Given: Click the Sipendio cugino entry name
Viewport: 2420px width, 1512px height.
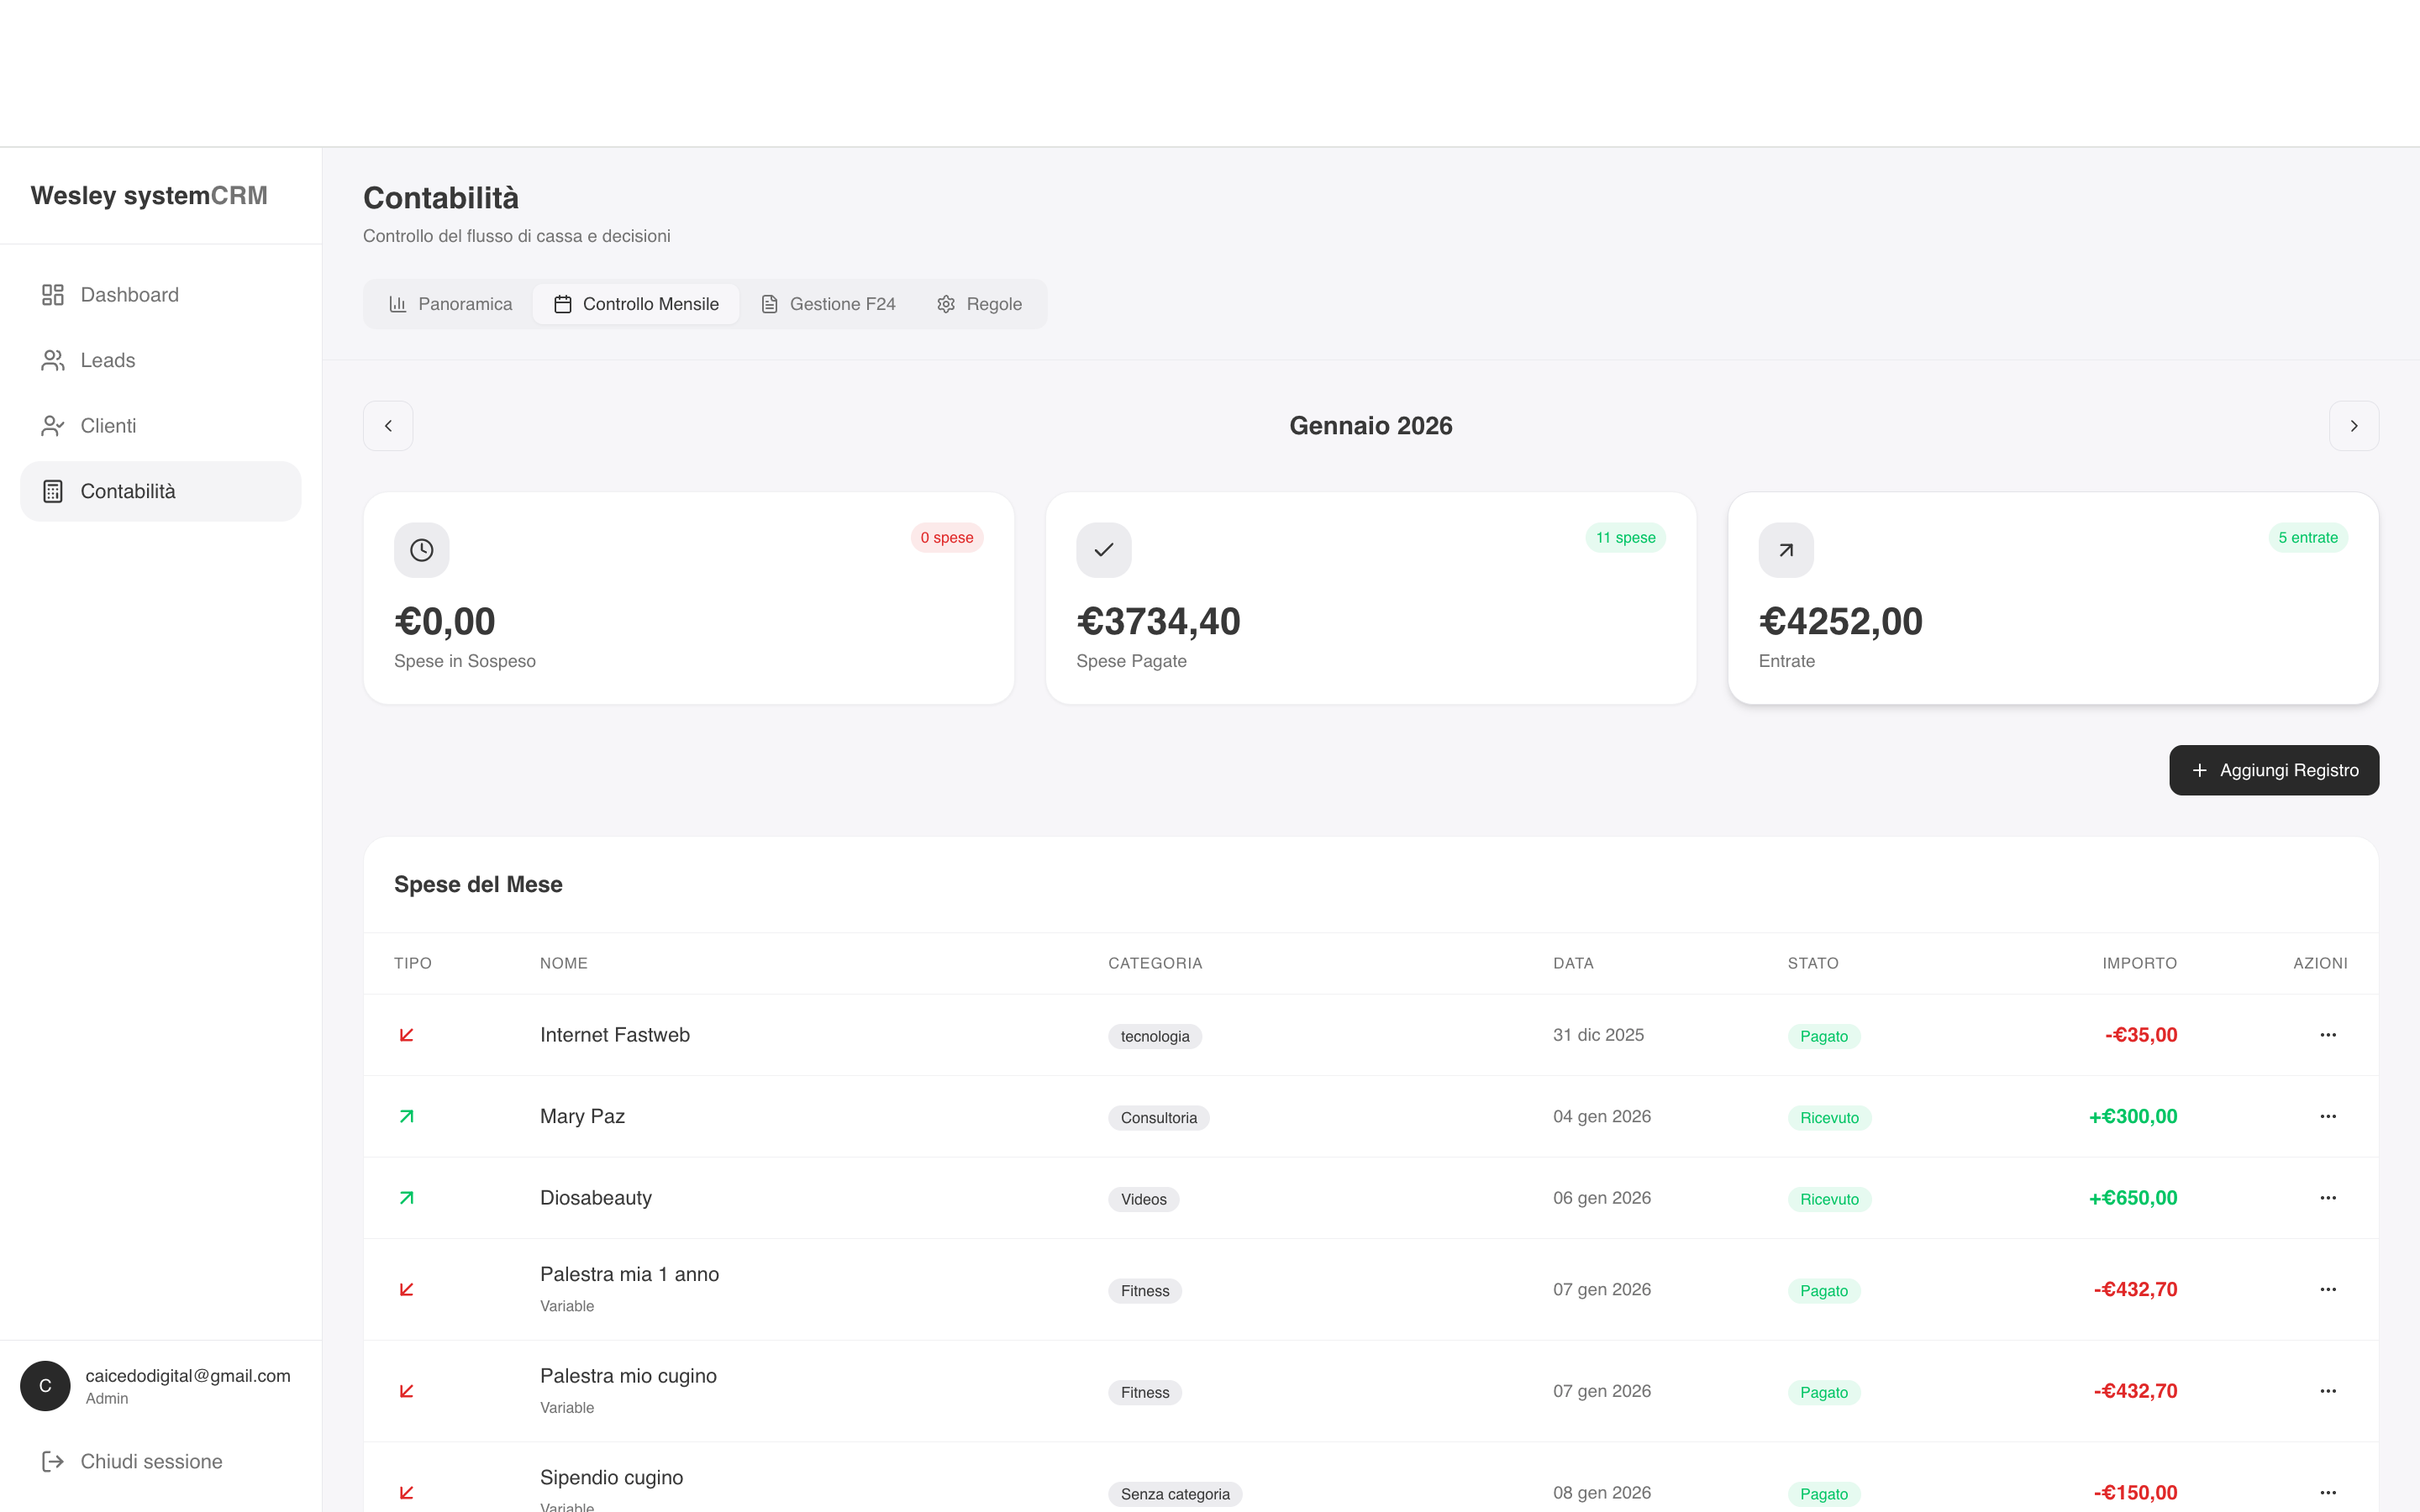Looking at the screenshot, I should [611, 1477].
